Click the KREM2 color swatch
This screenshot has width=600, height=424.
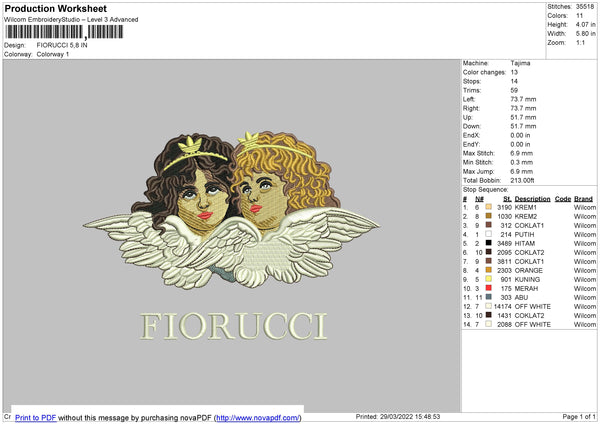coord(488,216)
